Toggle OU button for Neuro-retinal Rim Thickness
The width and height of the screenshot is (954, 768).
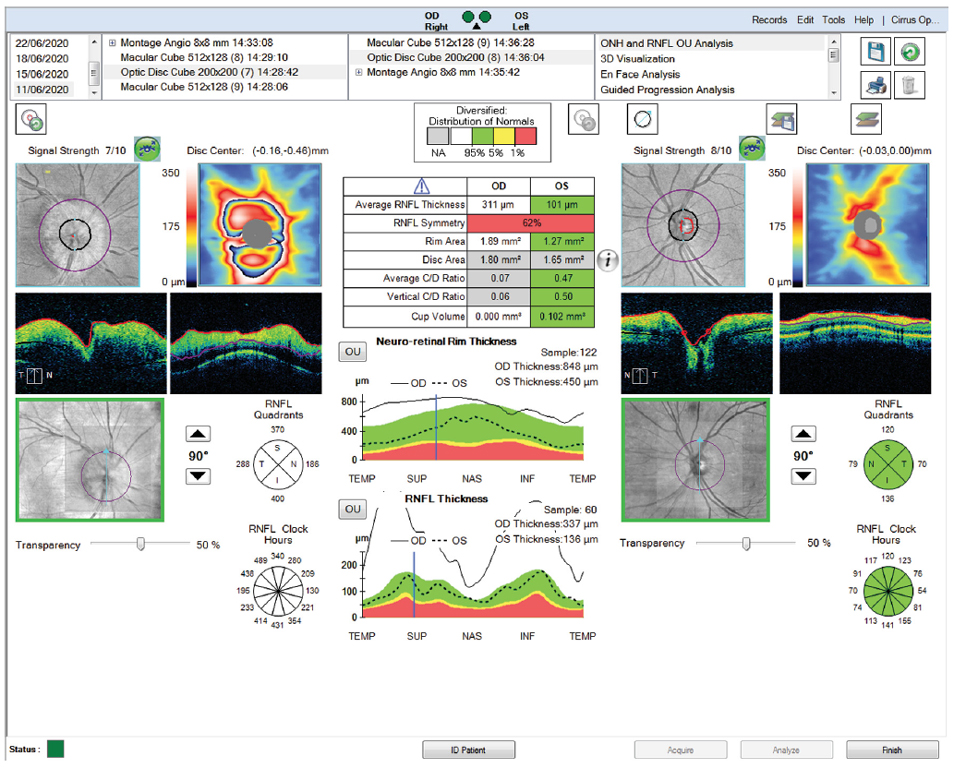(353, 352)
